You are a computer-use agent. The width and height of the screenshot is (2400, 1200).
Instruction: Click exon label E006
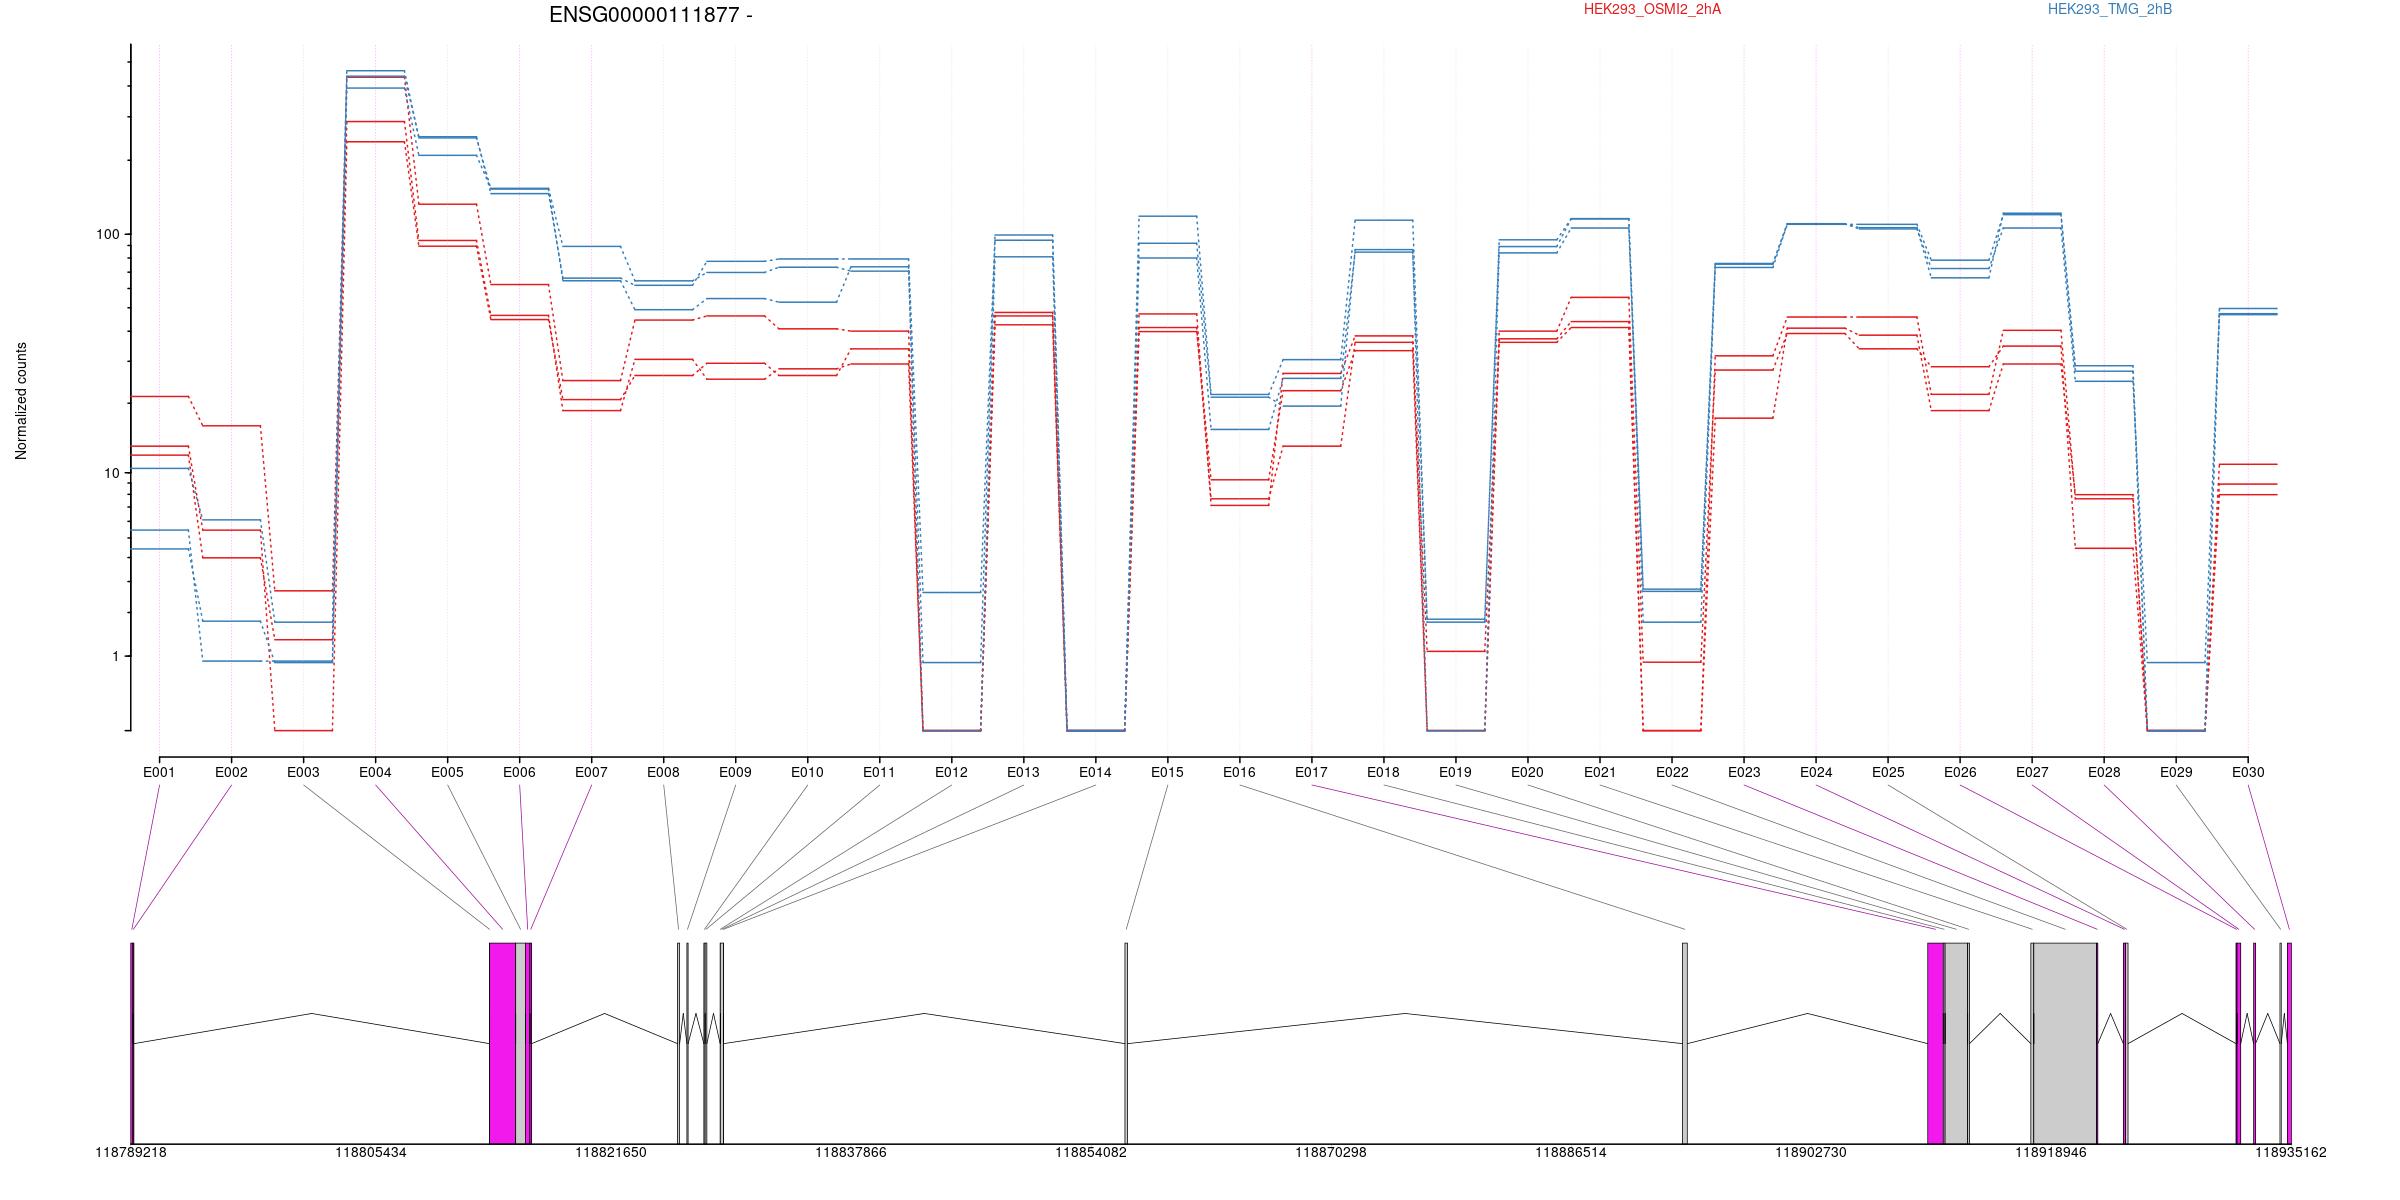(519, 772)
